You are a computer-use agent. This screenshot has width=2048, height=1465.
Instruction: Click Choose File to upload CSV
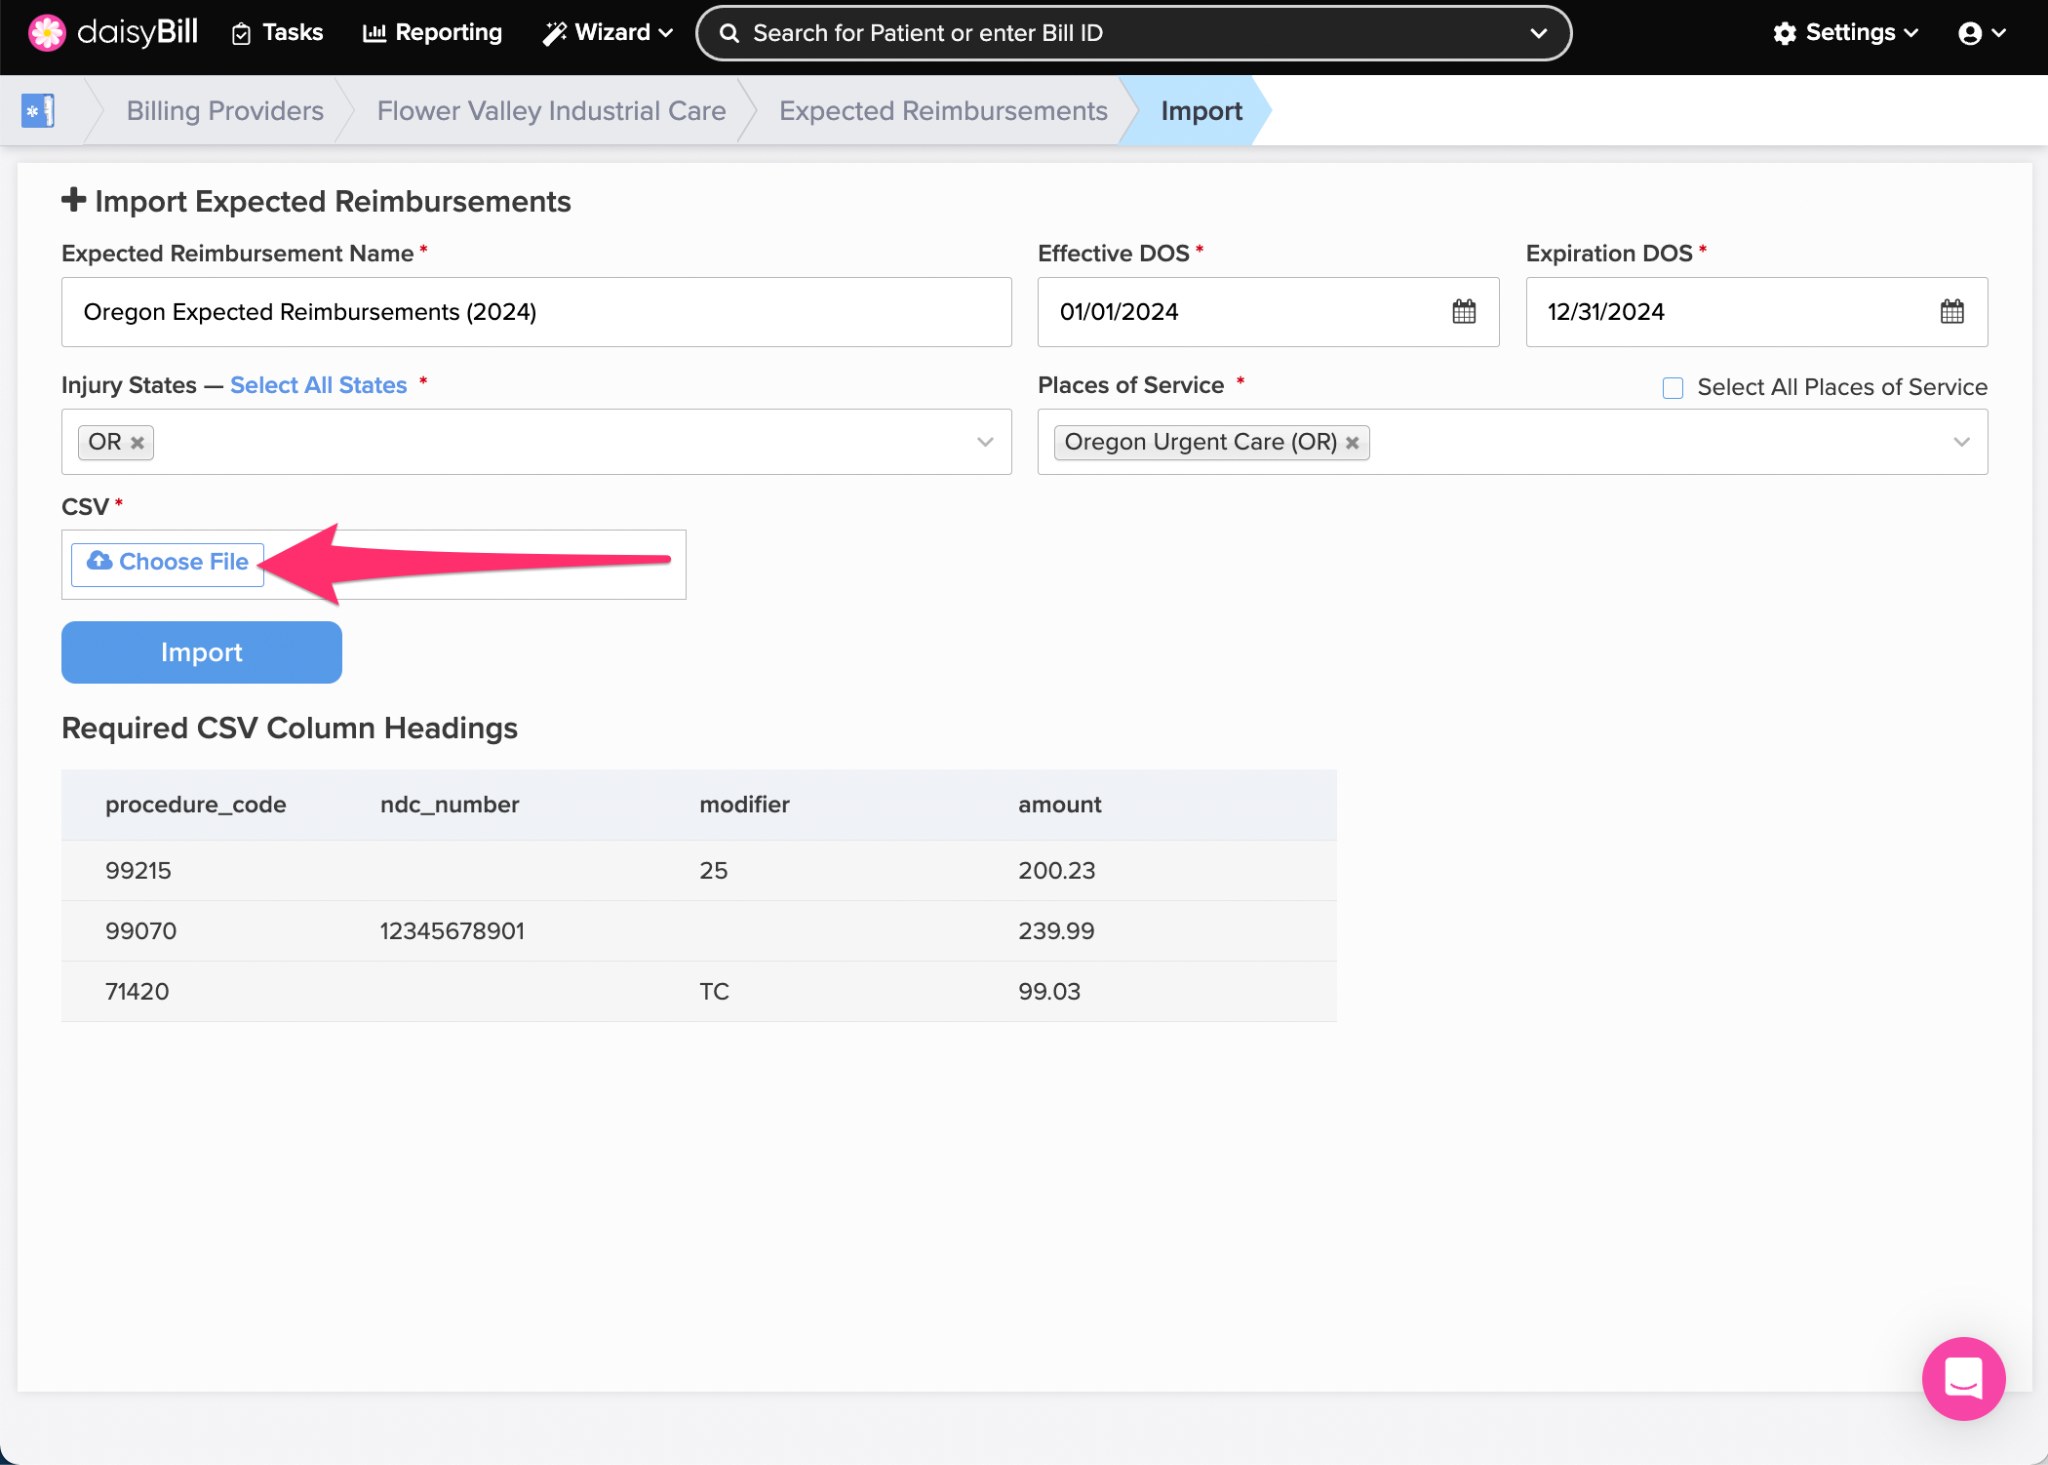pos(168,563)
